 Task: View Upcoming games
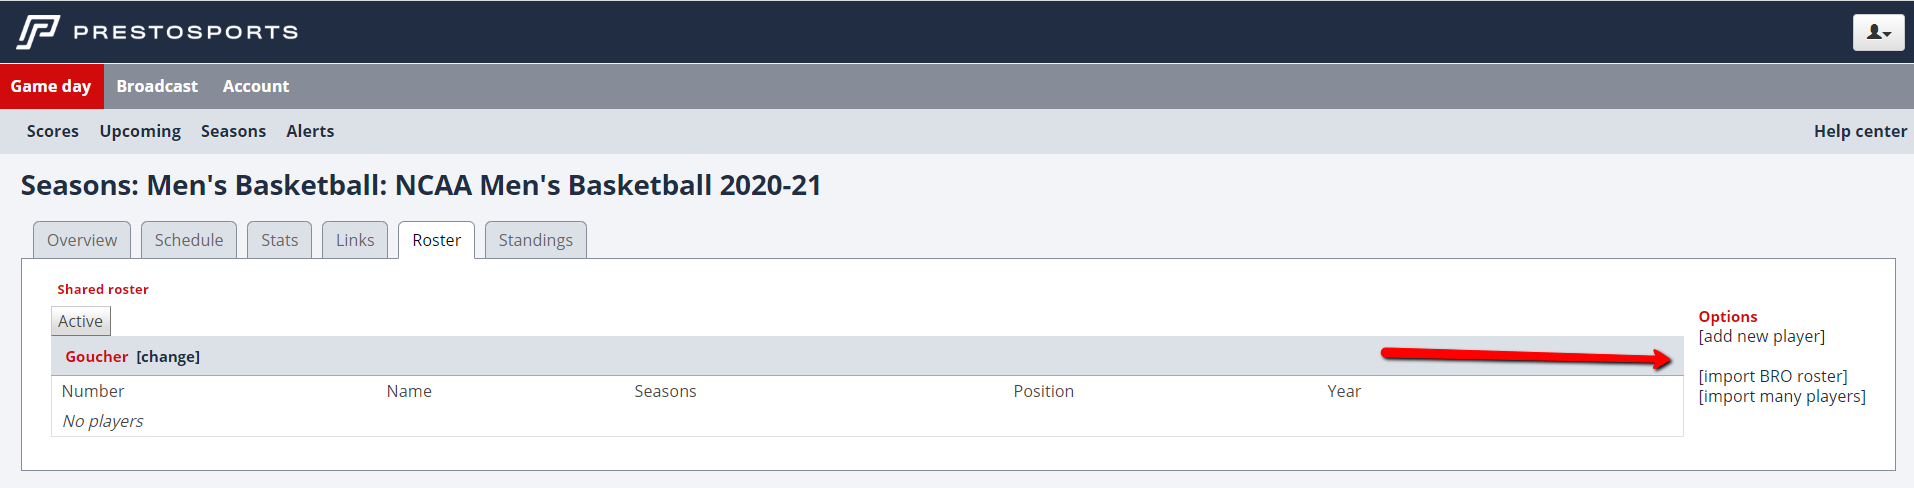tap(140, 131)
